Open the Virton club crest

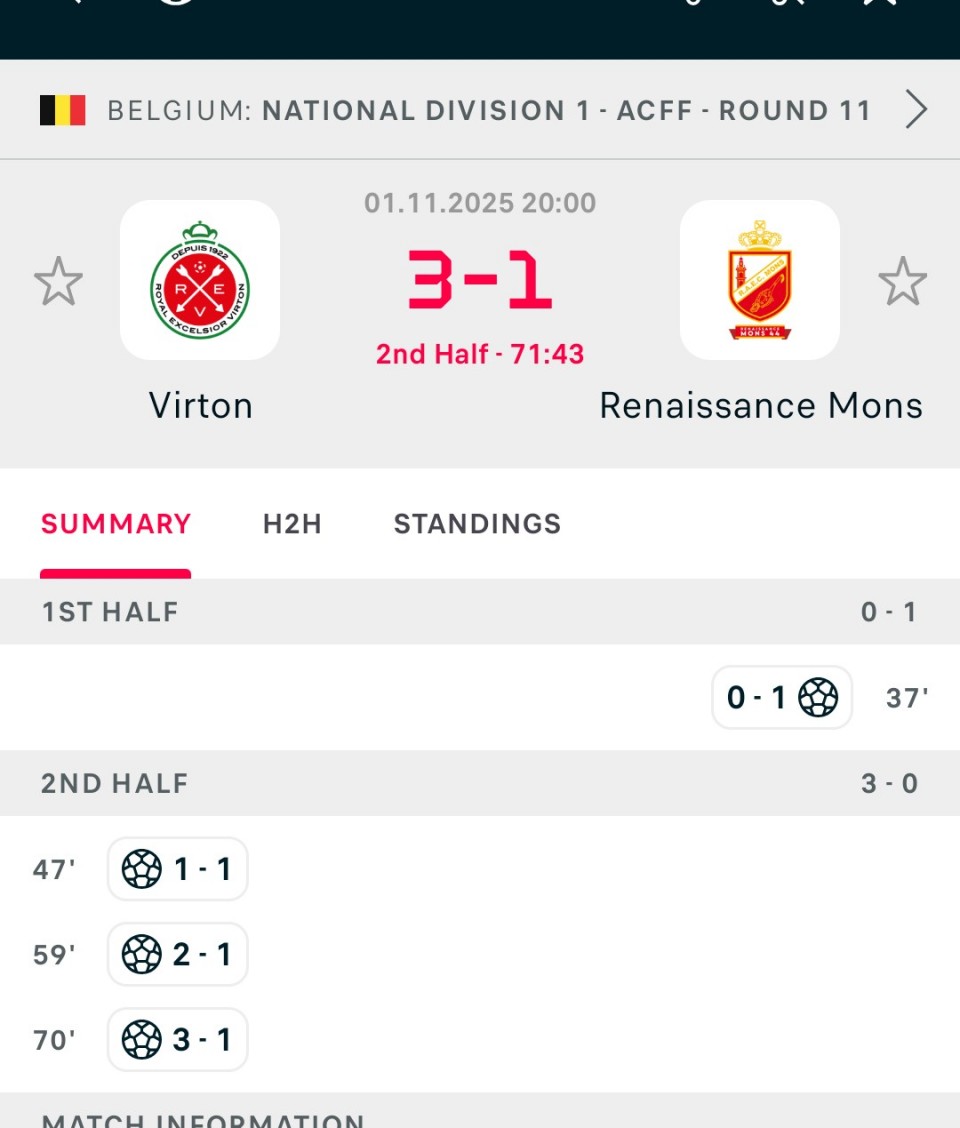pos(200,280)
